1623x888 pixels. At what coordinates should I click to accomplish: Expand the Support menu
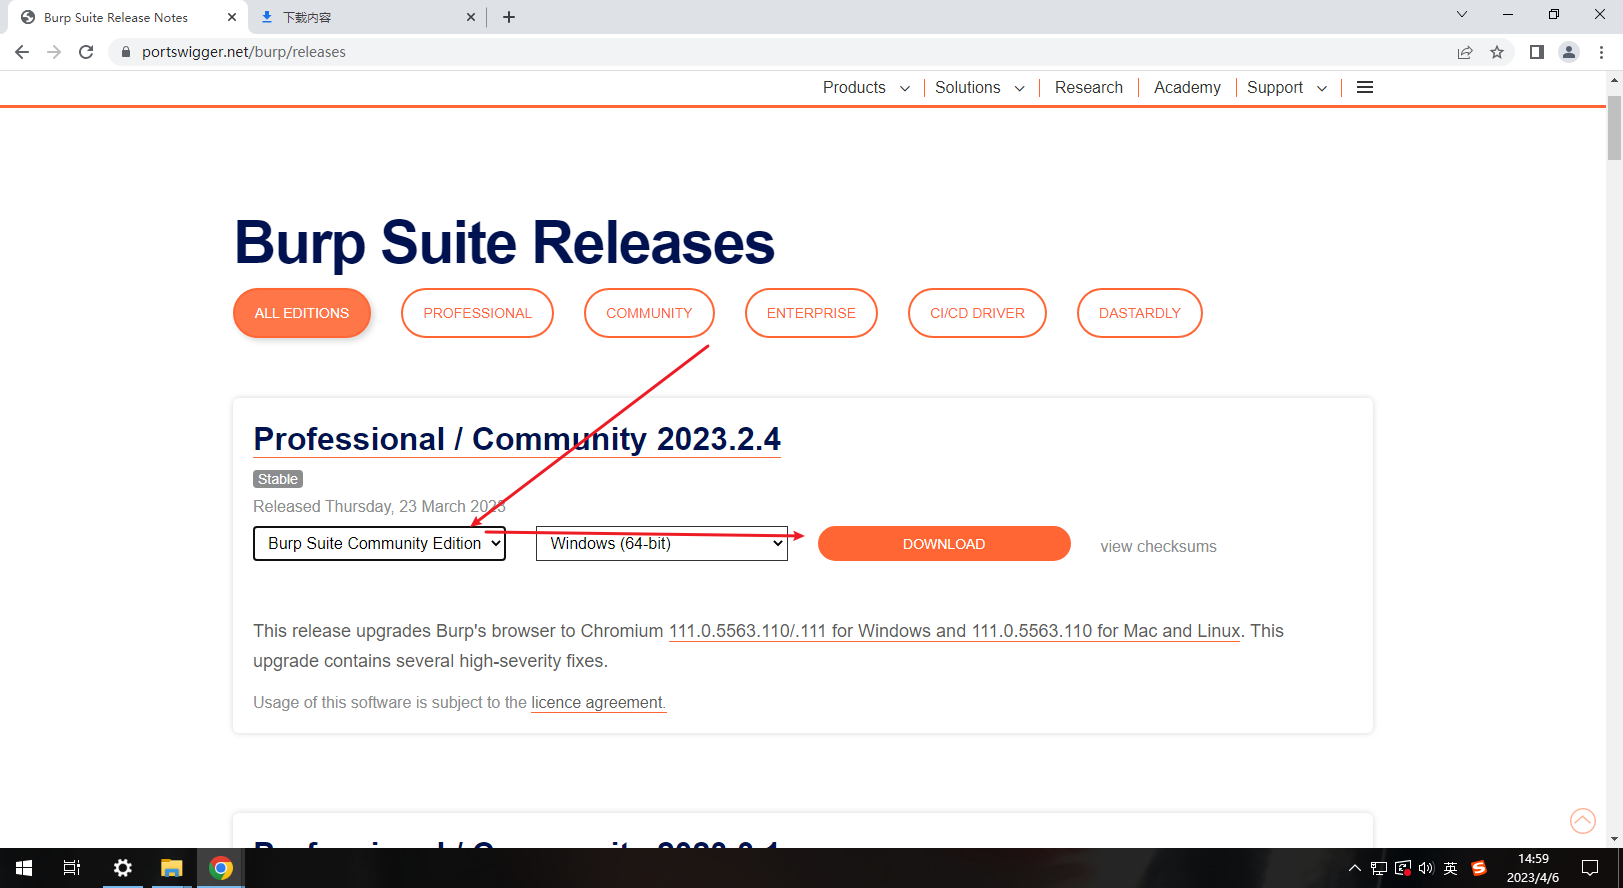1287,87
